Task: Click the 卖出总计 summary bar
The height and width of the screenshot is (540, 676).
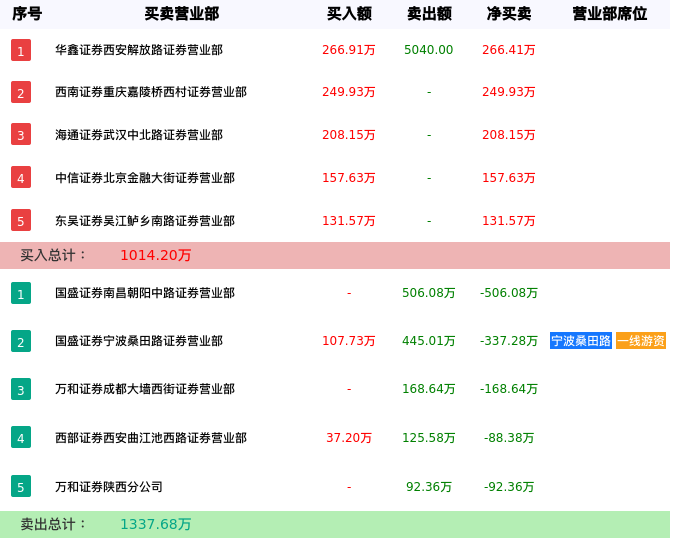Action: tap(335, 524)
